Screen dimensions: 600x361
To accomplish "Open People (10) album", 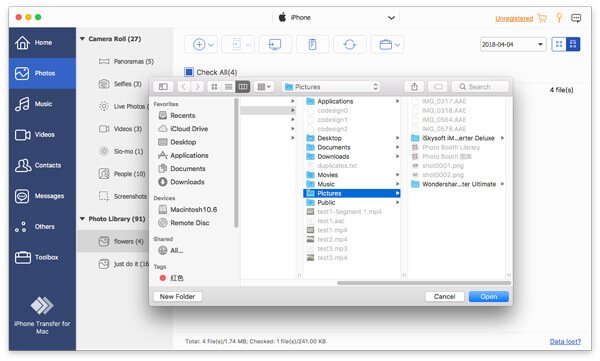I will [129, 174].
